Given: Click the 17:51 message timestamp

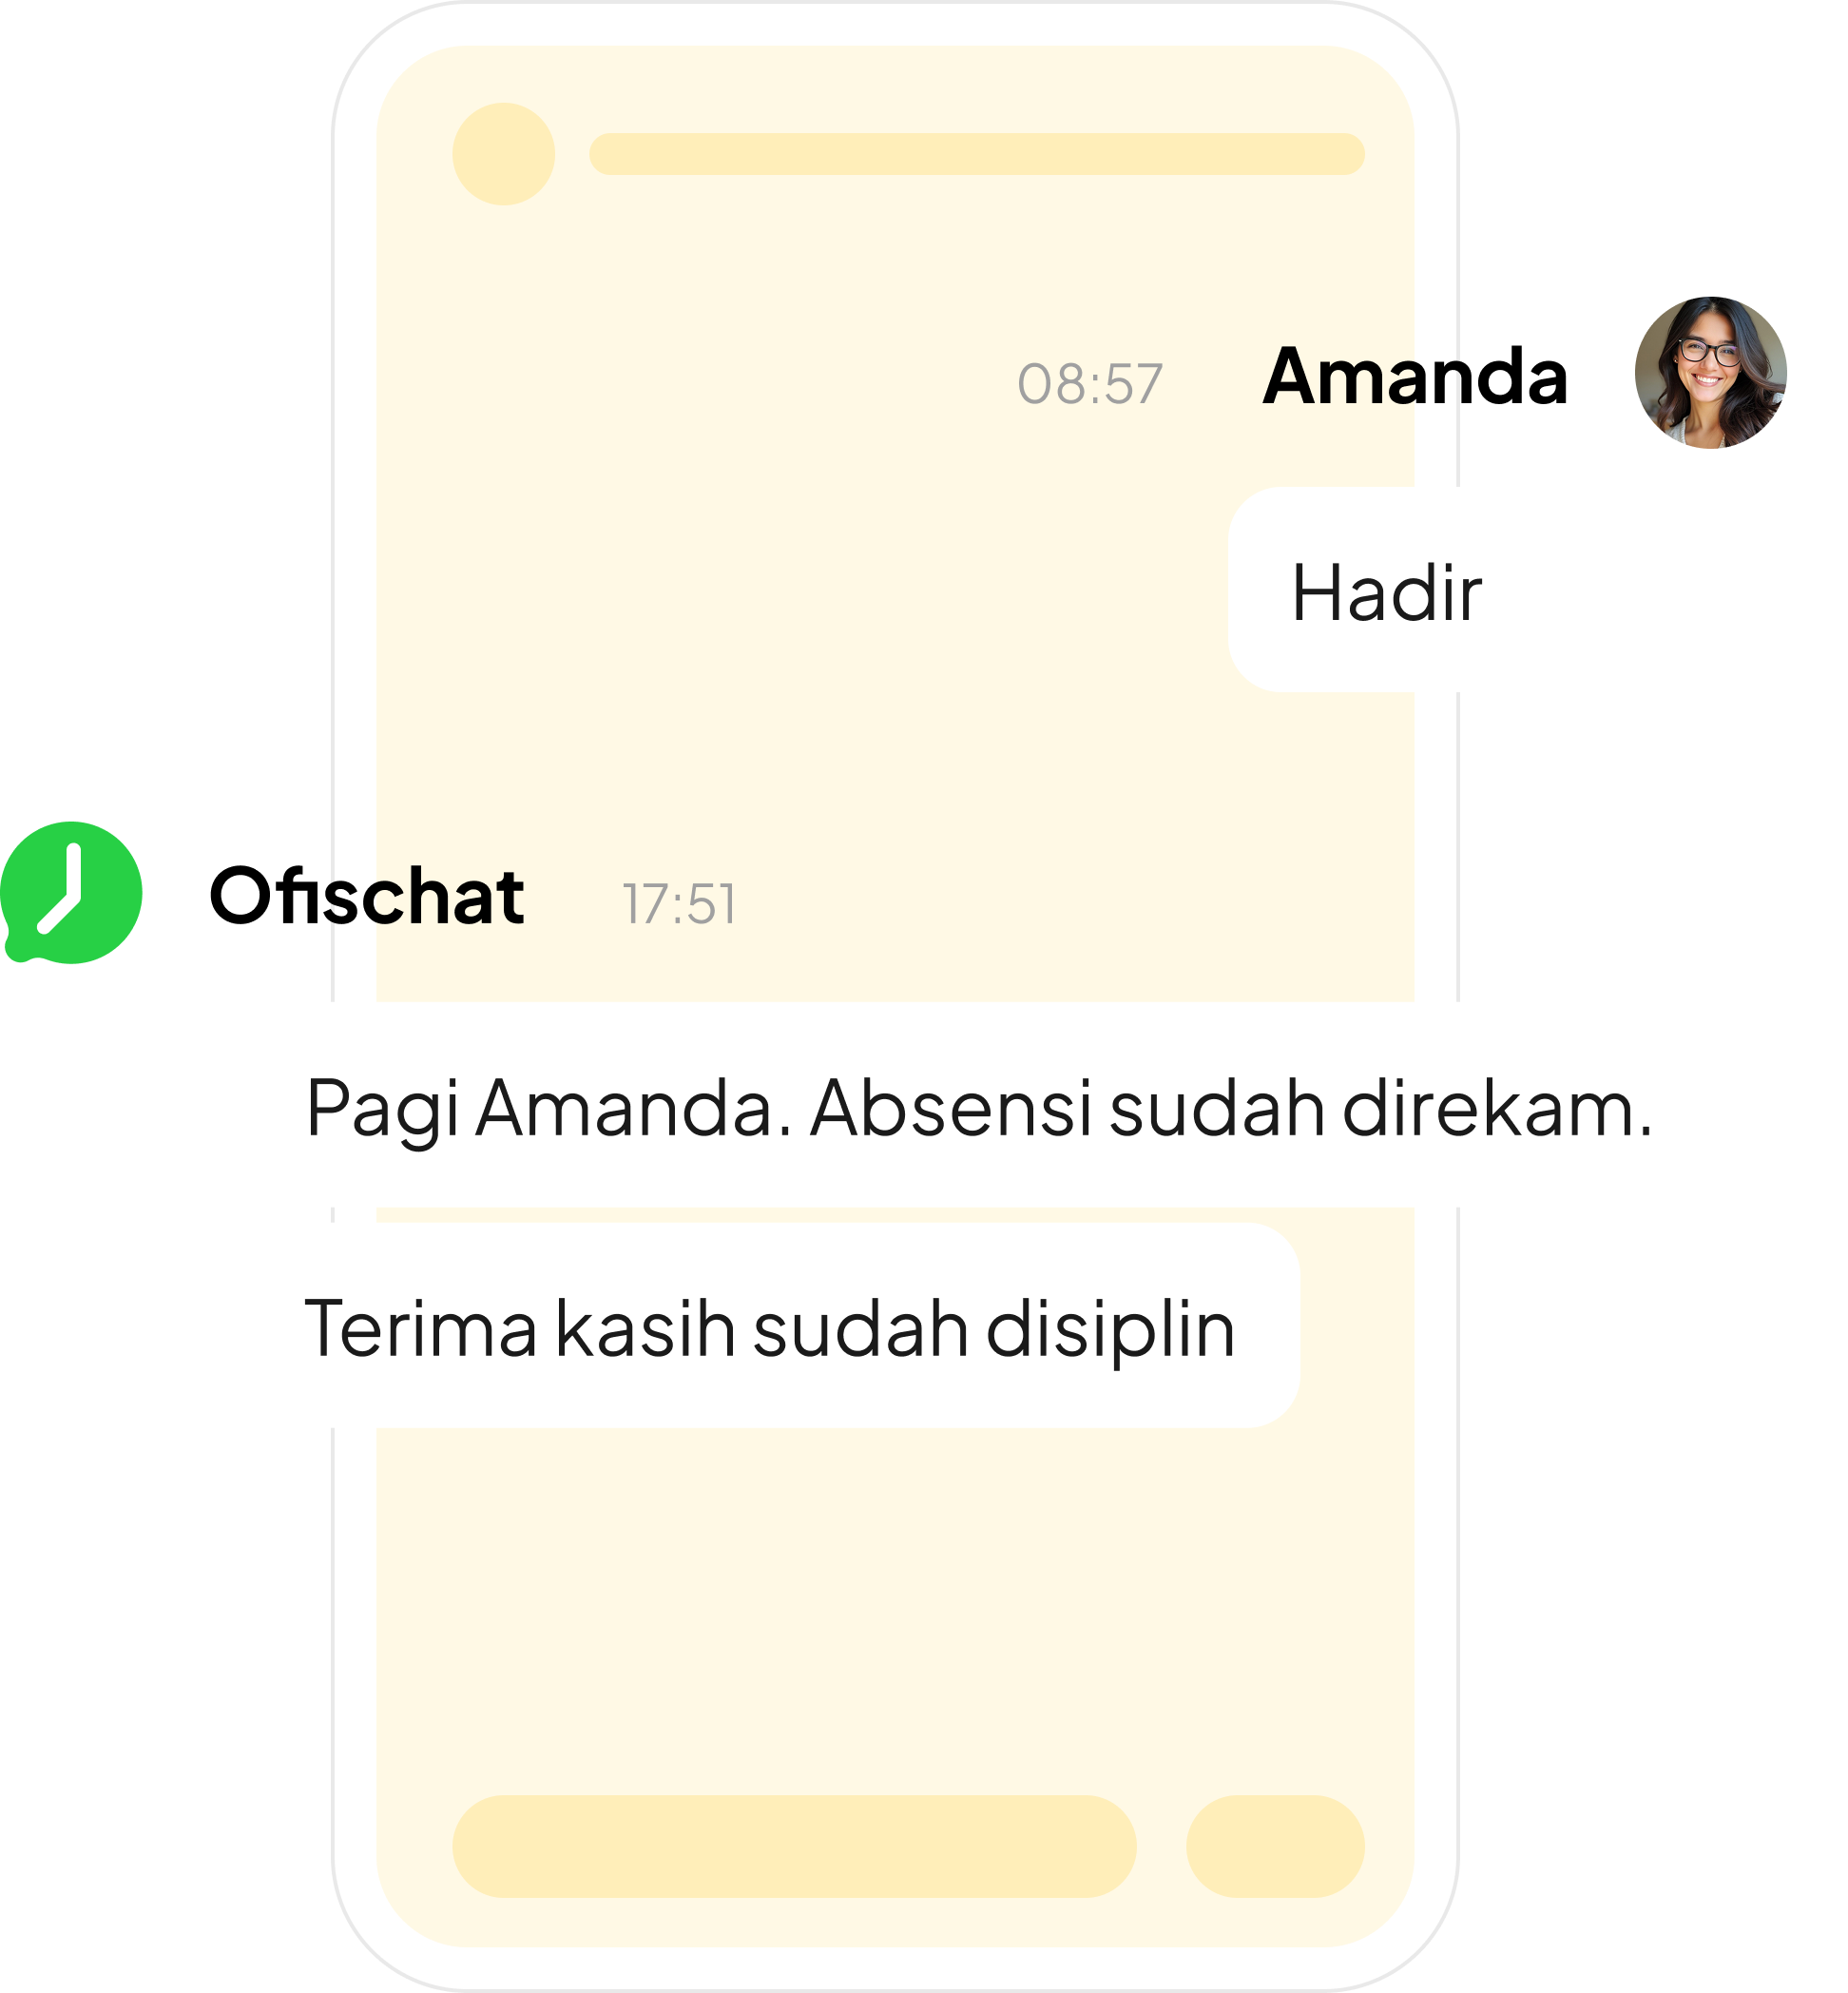Looking at the screenshot, I should 679,904.
